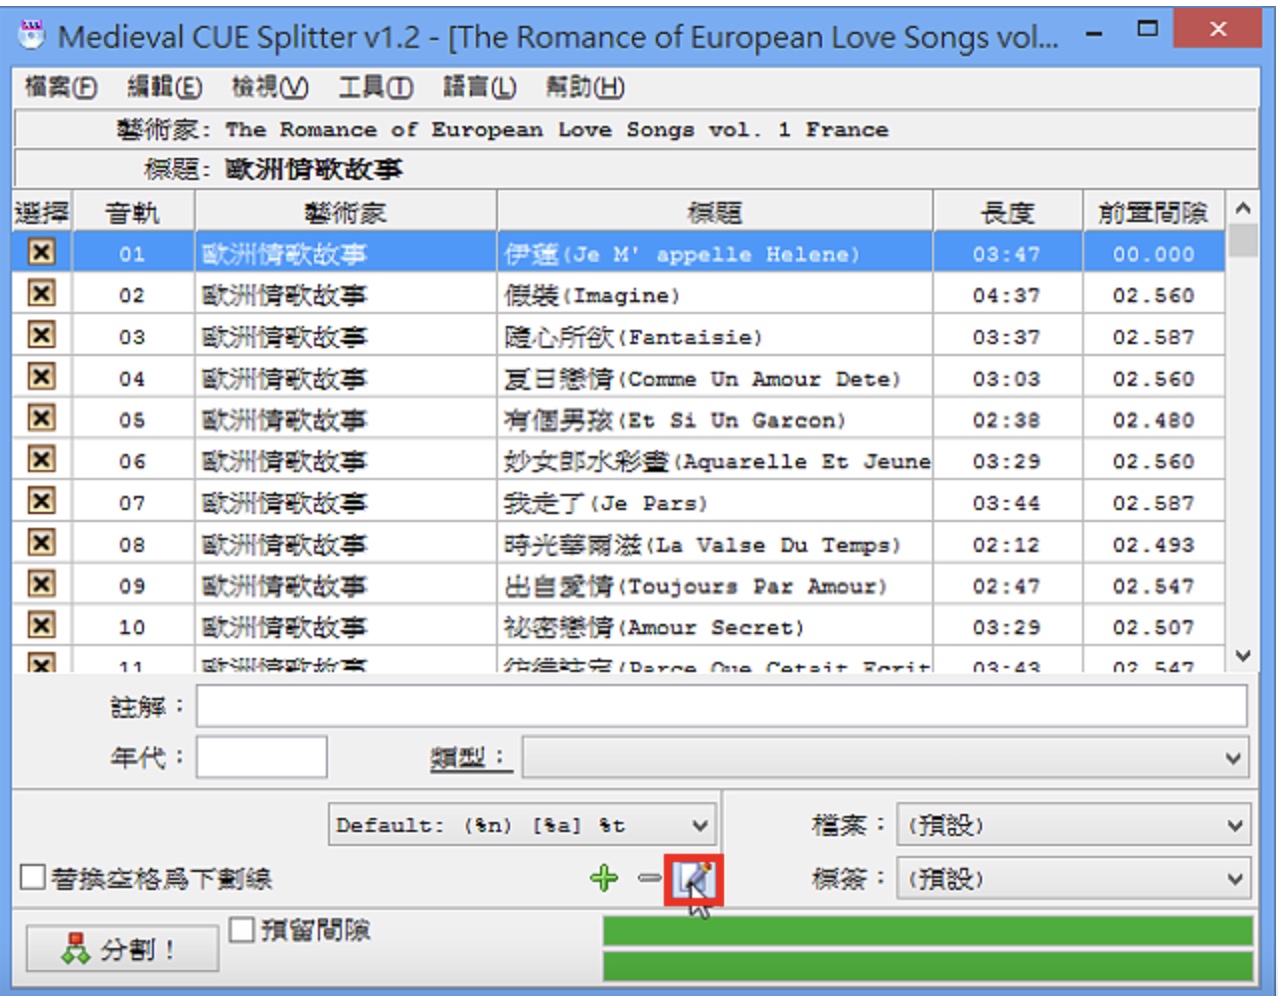Open the 類型 genre dropdown
The image size is (1278, 996).
[x=886, y=758]
